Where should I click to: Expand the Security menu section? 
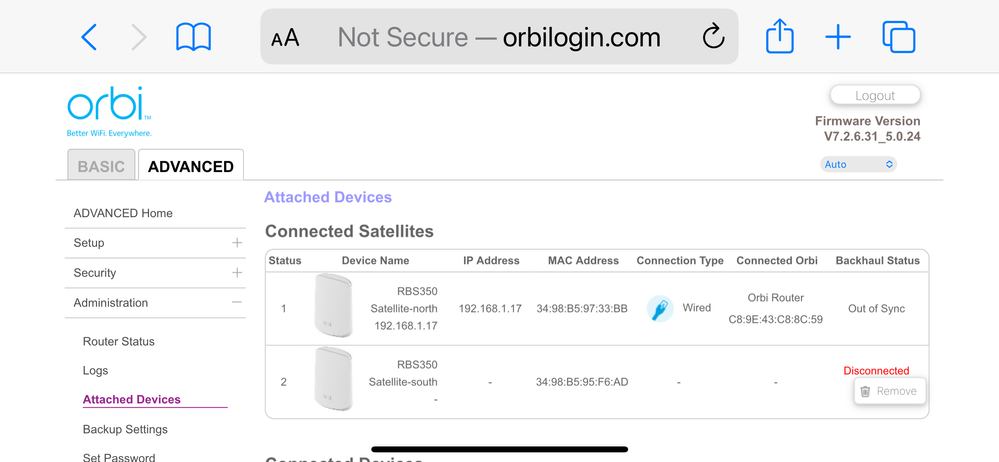click(237, 273)
